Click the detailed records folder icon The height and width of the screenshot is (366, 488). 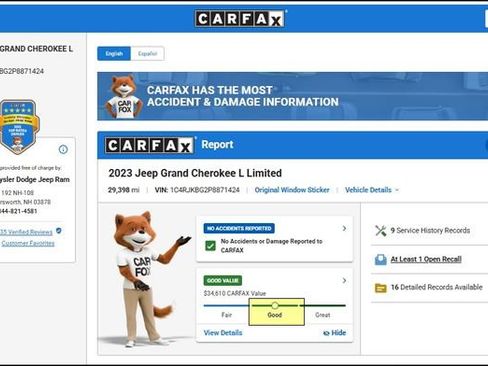click(x=381, y=288)
